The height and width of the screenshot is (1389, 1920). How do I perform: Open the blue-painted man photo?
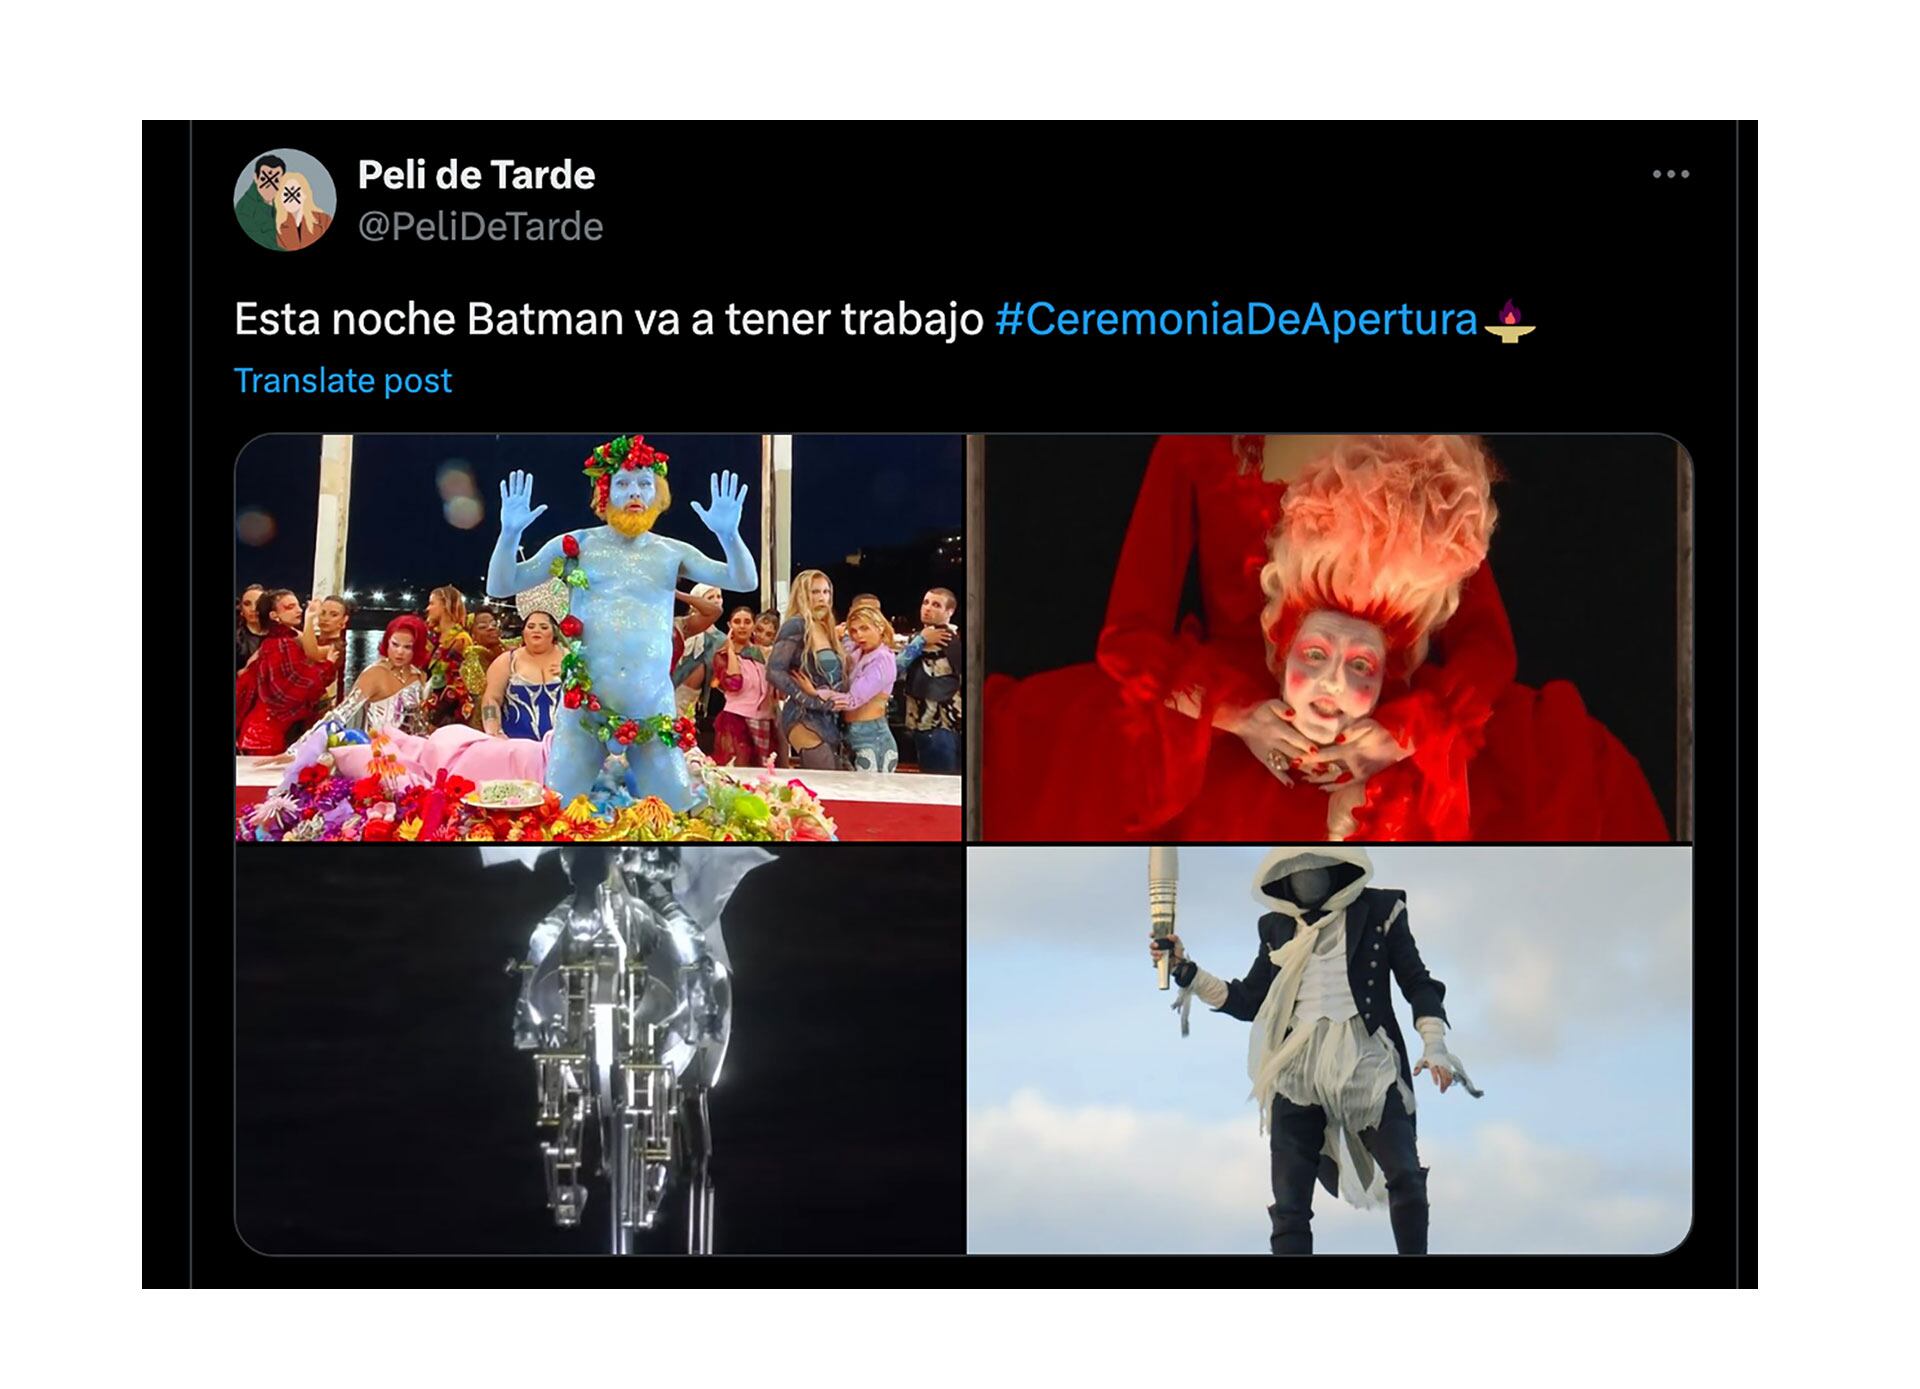point(598,637)
